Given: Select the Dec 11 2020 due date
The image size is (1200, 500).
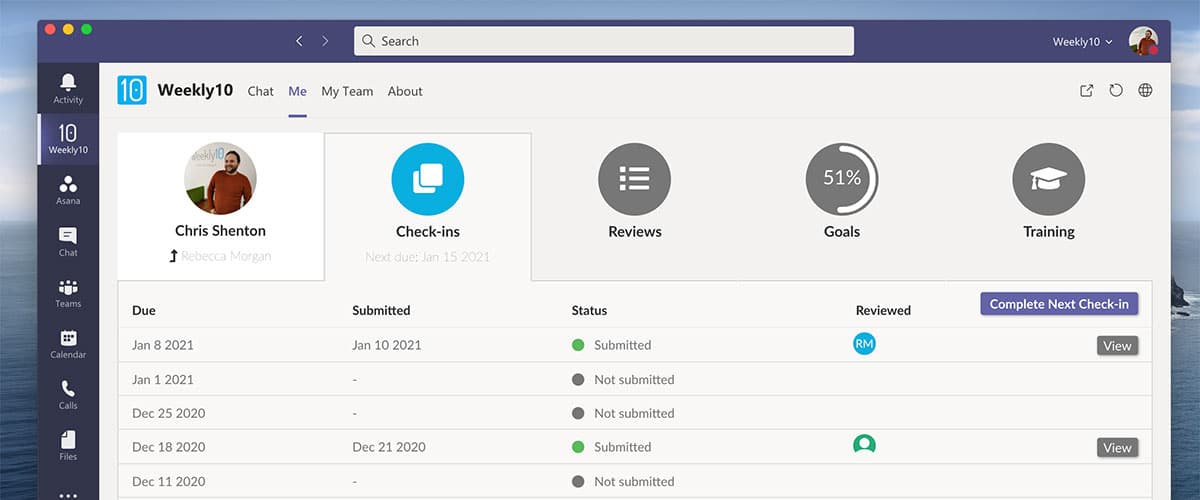Looking at the screenshot, I should [x=166, y=481].
